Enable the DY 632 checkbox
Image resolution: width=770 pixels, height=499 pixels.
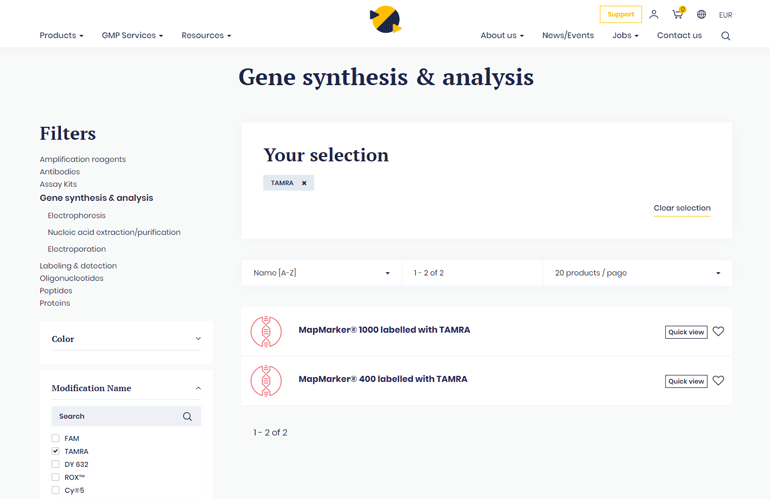(x=56, y=464)
